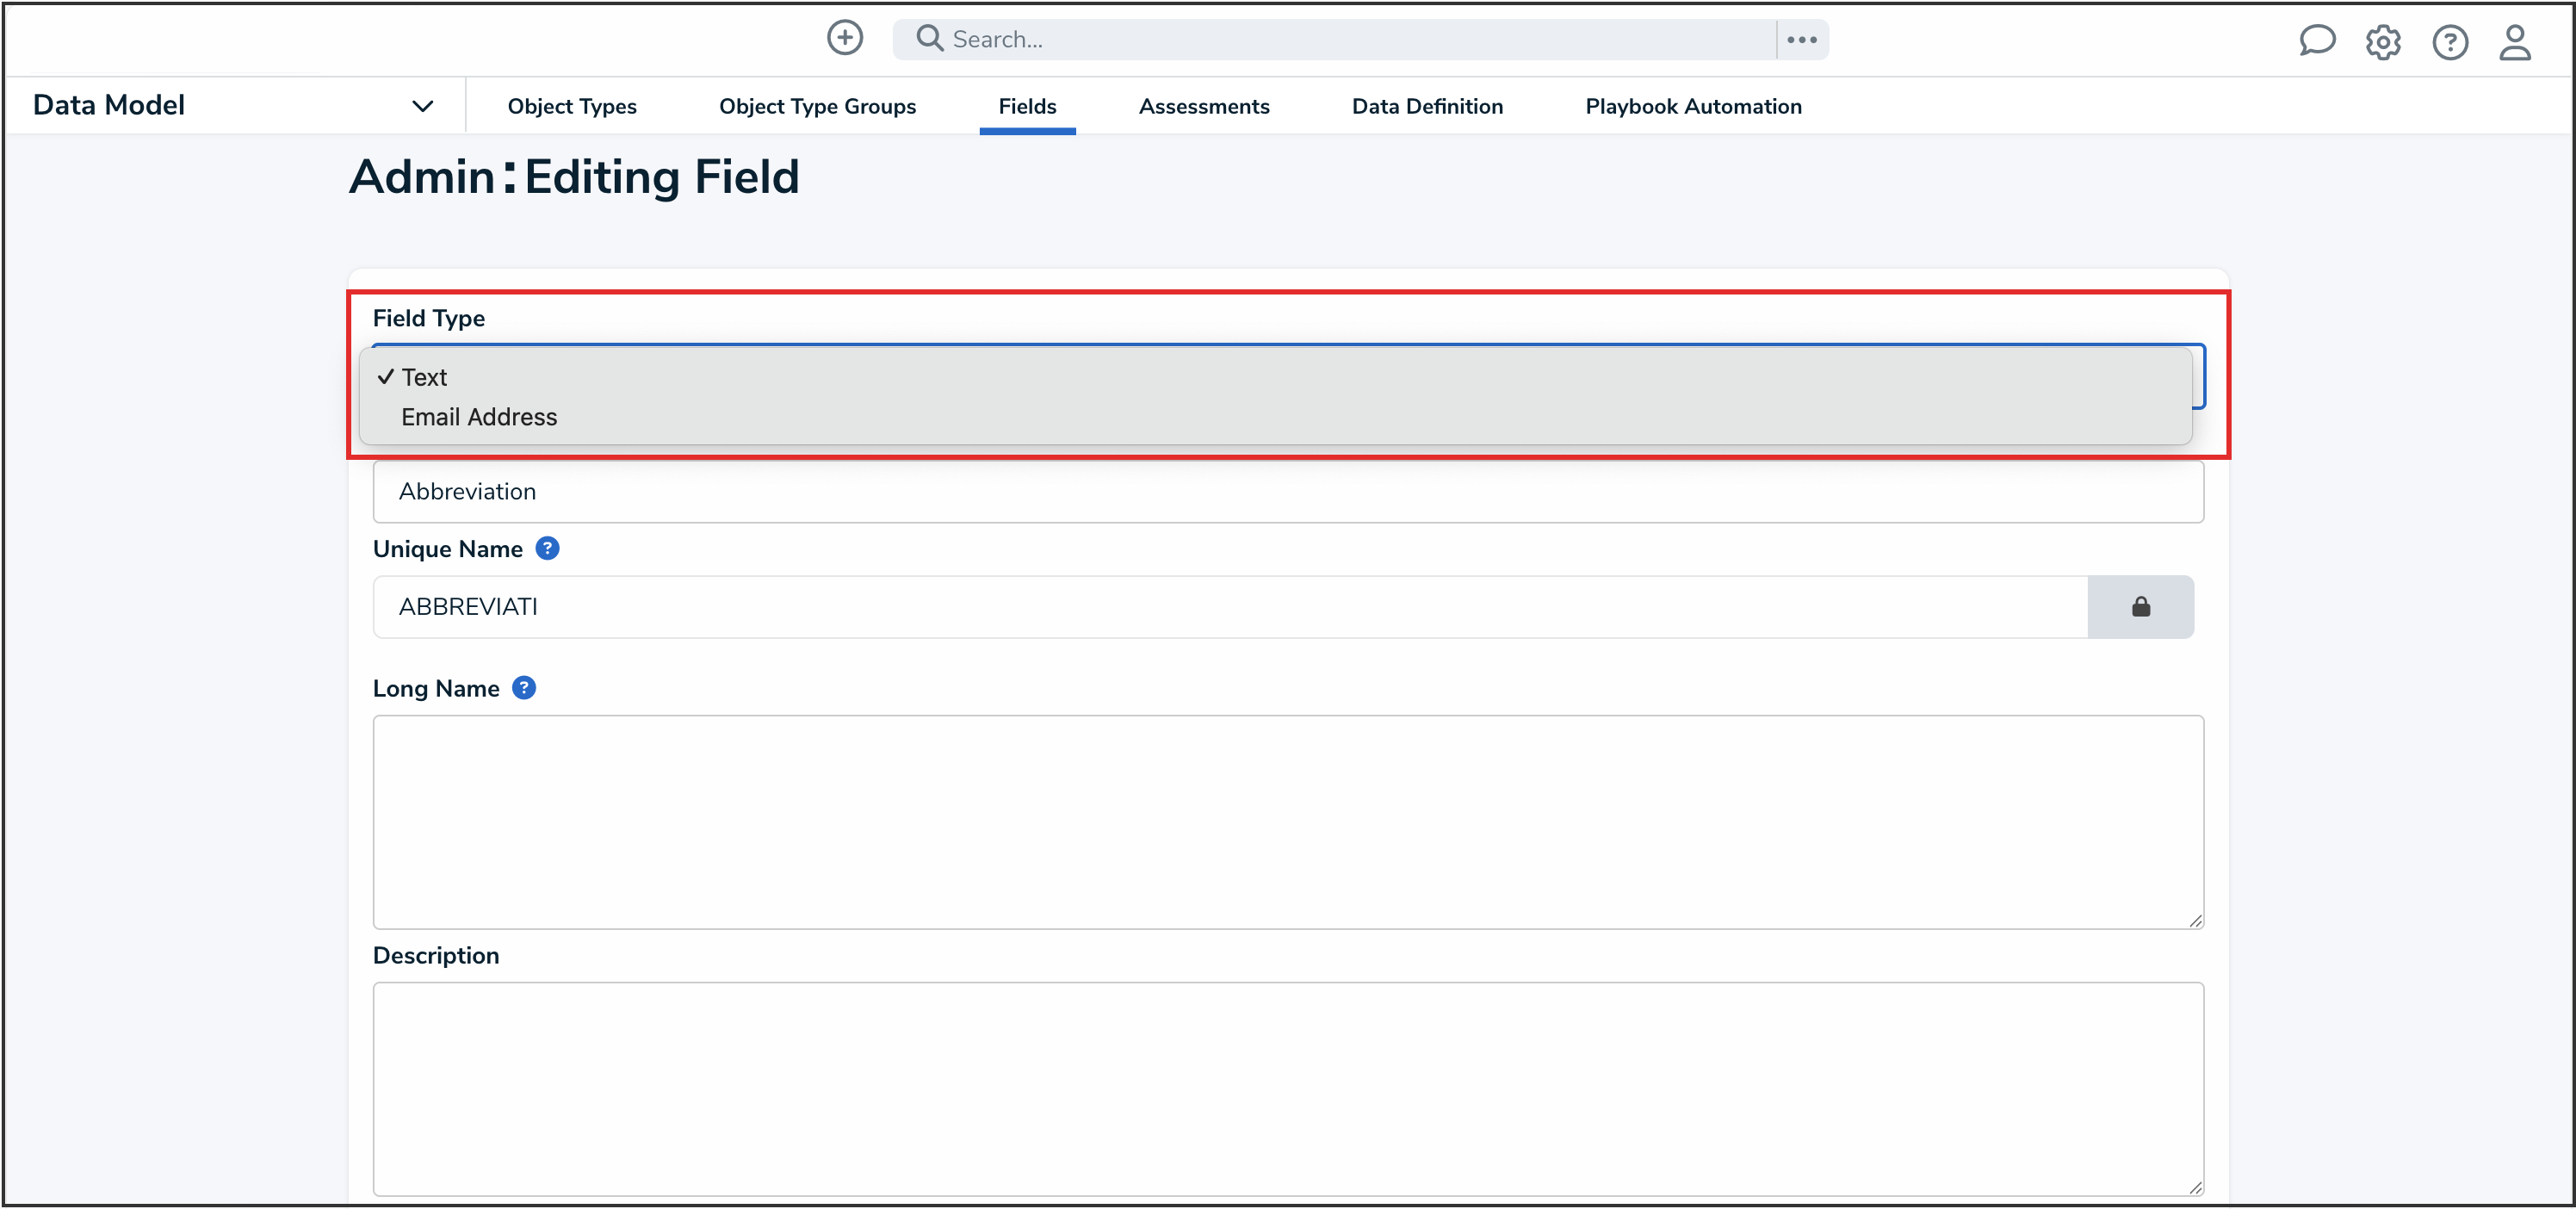Open the help question mark icon
The image size is (2576, 1209).
(x=2449, y=42)
